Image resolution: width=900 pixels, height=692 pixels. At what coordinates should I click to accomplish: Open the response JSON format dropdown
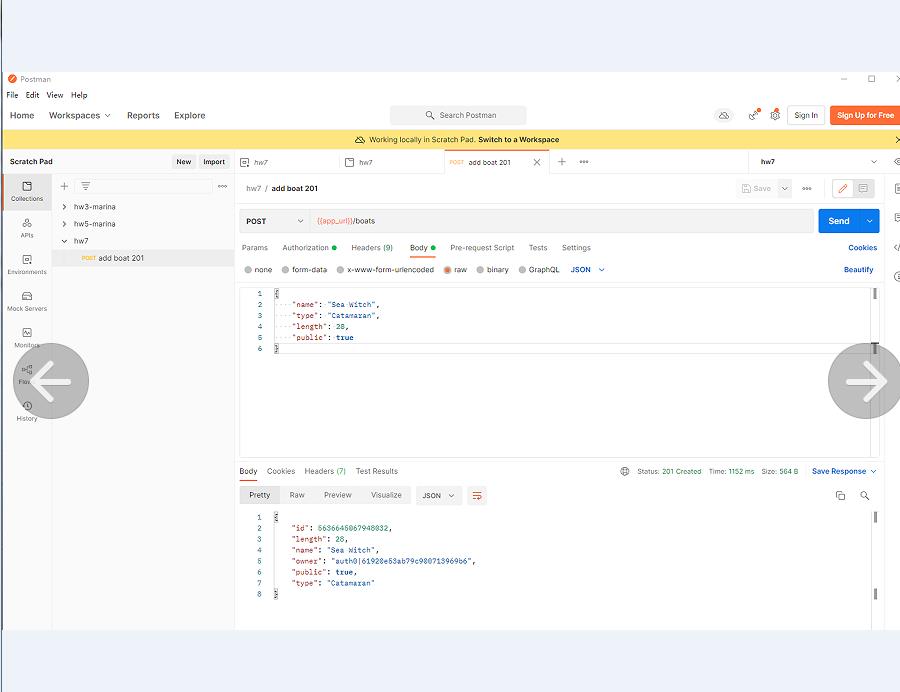[x=438, y=496]
